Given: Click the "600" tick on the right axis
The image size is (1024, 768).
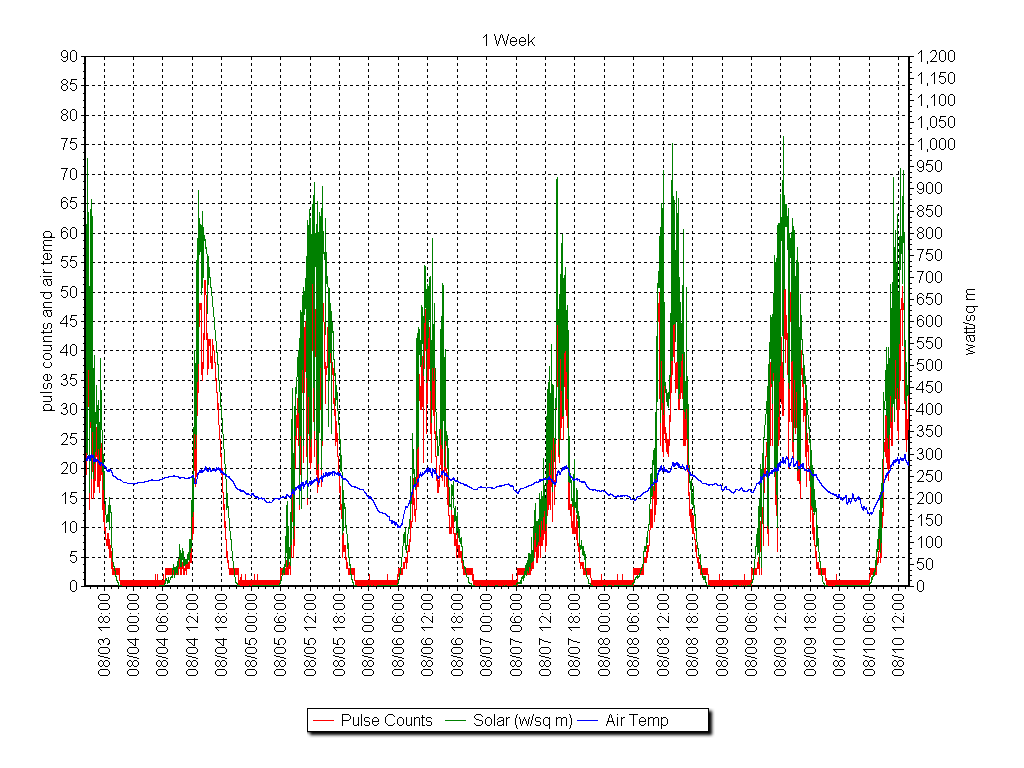Looking at the screenshot, I should (930, 321).
